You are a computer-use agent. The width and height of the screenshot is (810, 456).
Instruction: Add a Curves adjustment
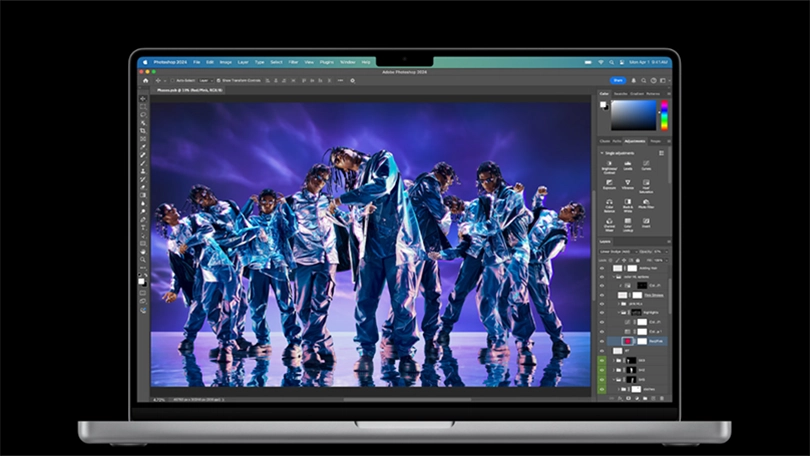[x=646, y=165]
